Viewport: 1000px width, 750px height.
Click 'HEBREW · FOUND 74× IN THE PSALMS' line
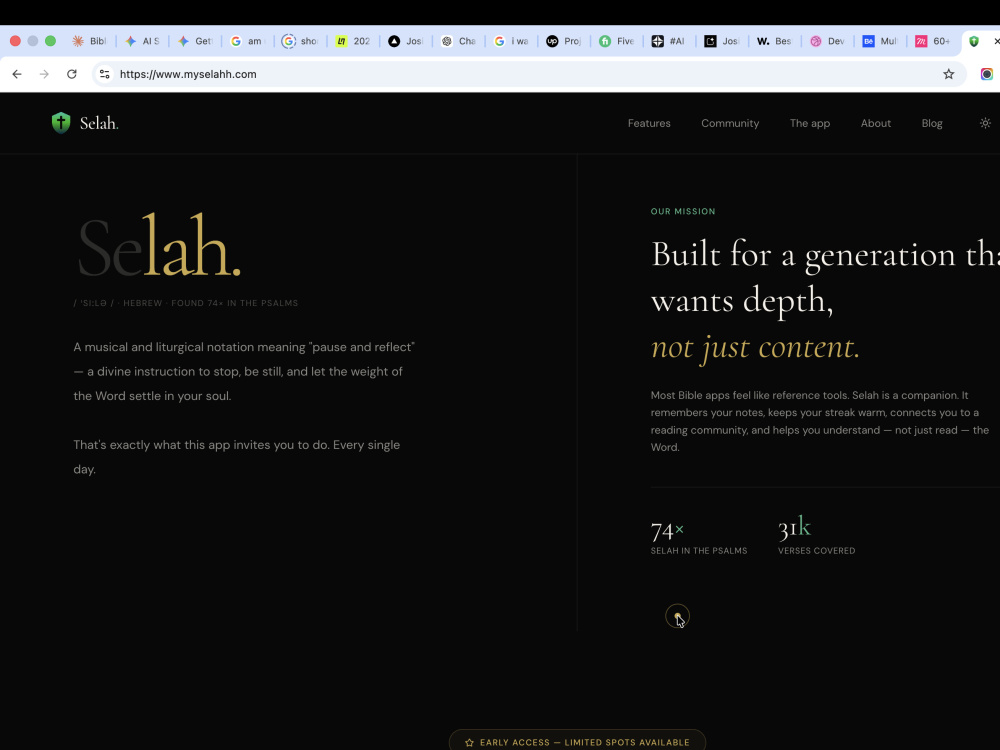tap(210, 303)
